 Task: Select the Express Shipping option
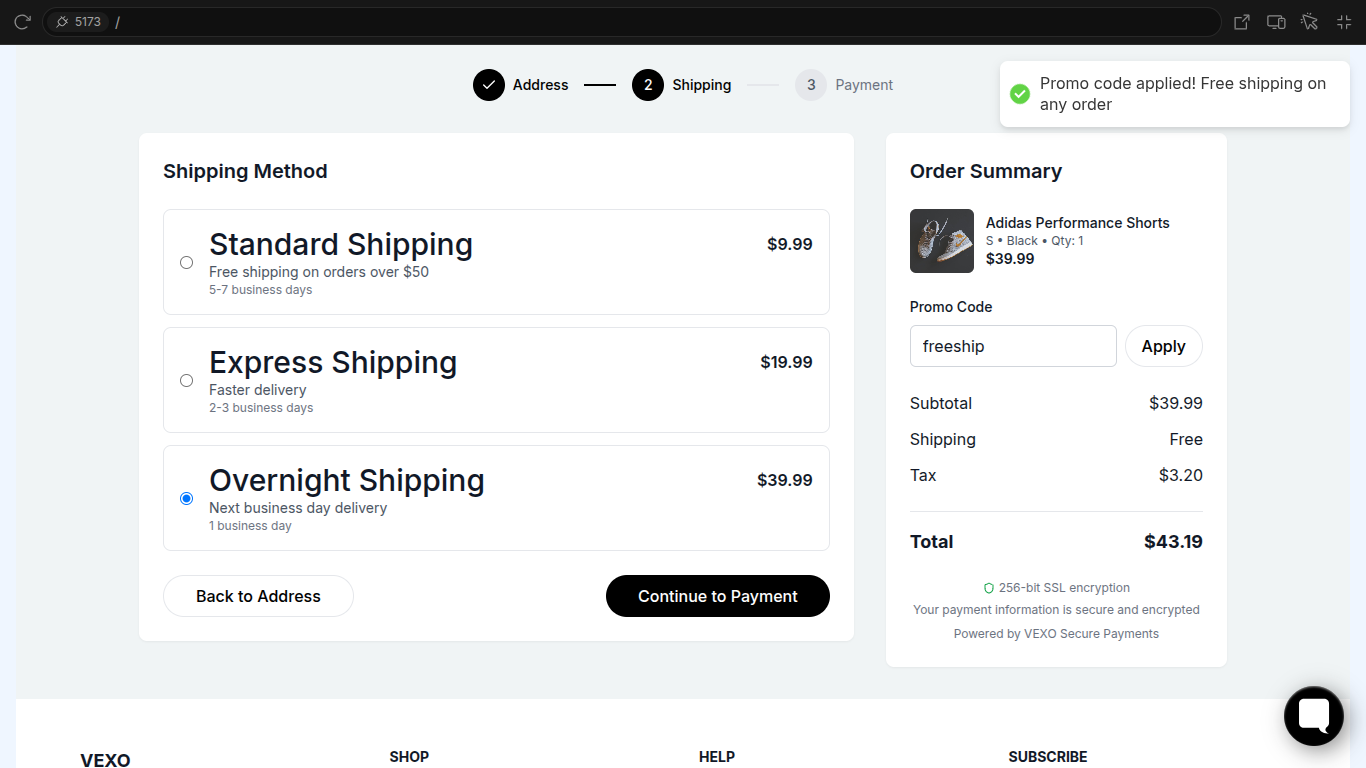(186, 380)
